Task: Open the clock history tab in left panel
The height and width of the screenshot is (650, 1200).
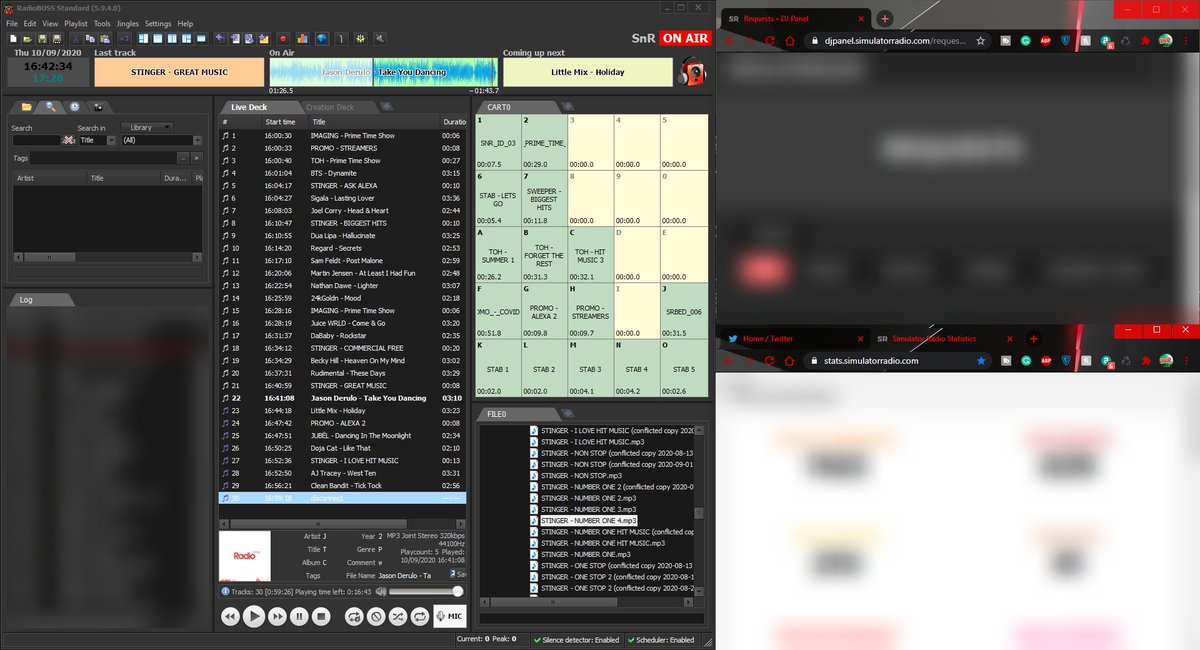Action: click(74, 106)
